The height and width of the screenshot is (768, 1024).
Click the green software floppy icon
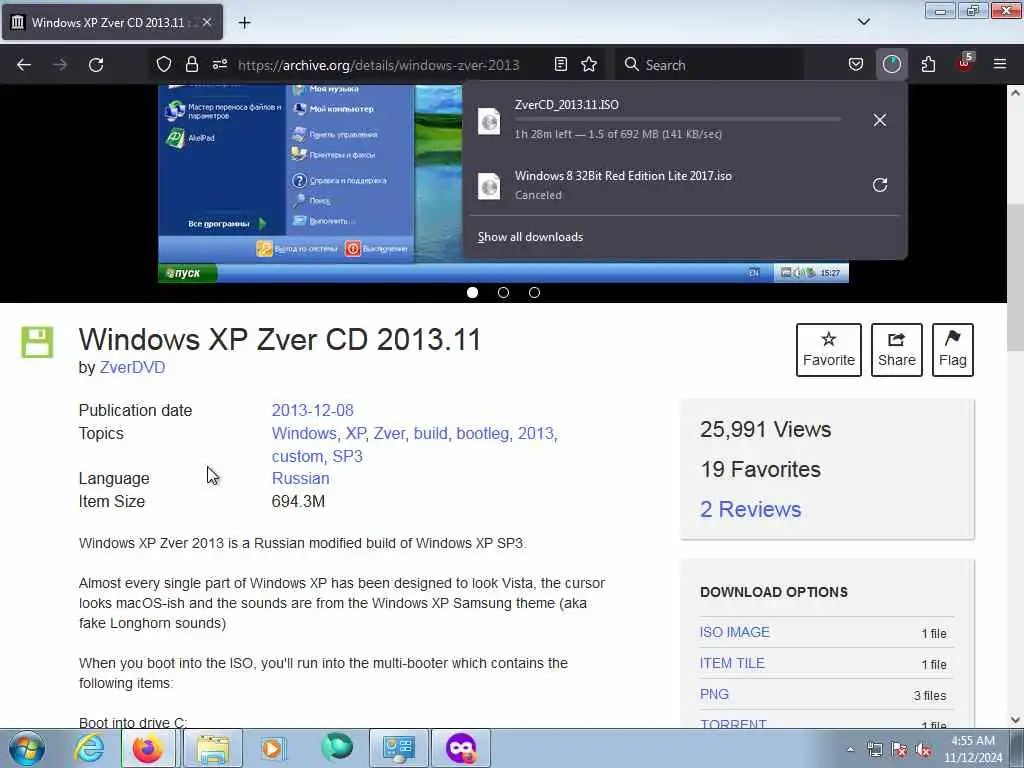(37, 342)
